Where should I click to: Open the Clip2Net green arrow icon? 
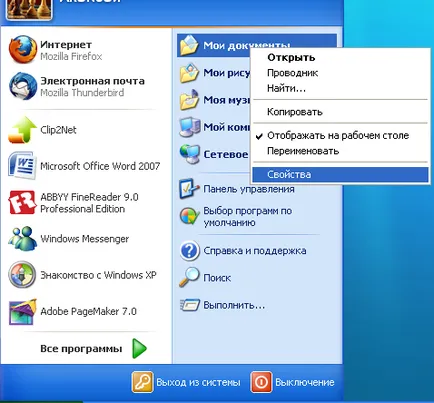tap(22, 130)
